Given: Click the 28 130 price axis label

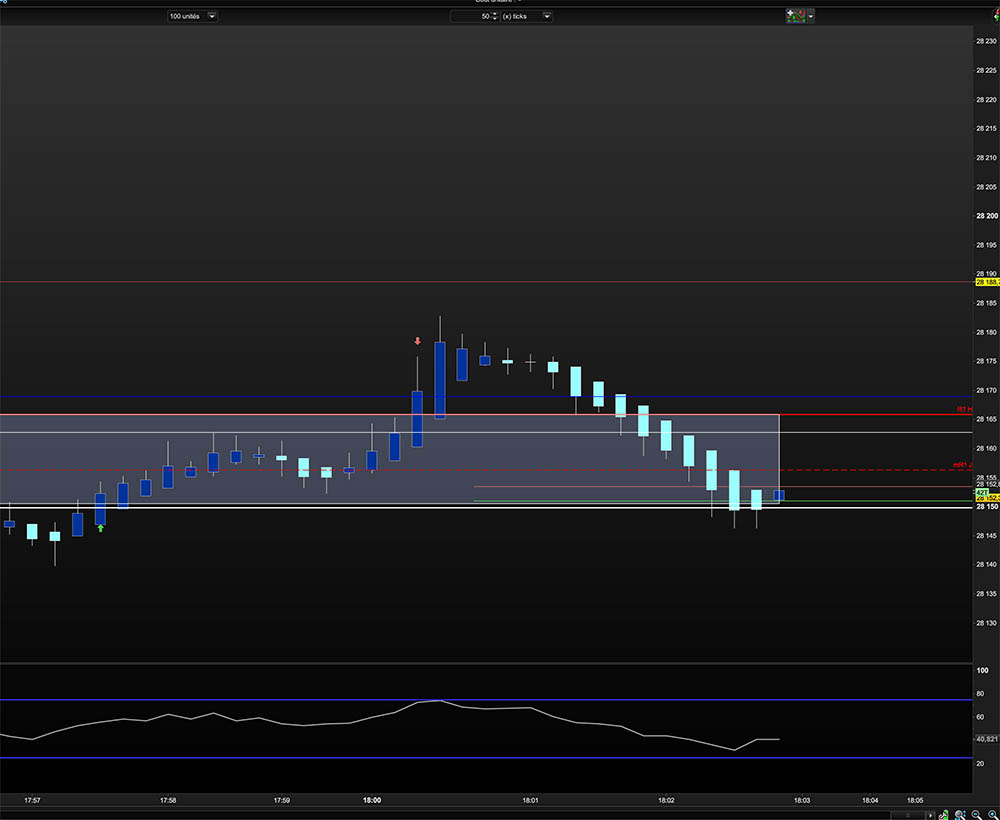Looking at the screenshot, I should tap(987, 623).
